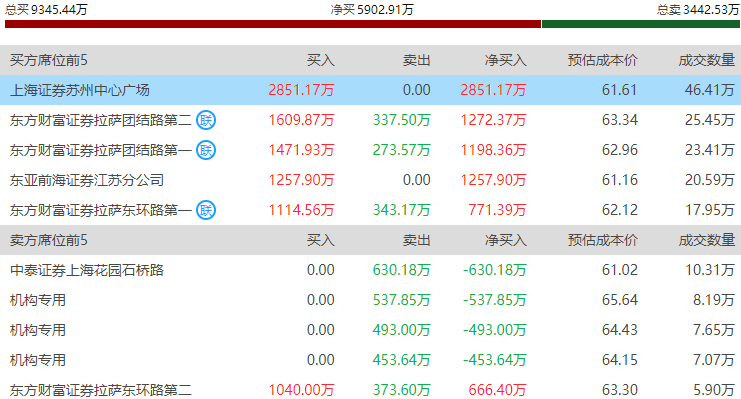This screenshot has width=741, height=399.
Task: Select the 上海证券苏州中心广场 seat row
Action: [370, 90]
